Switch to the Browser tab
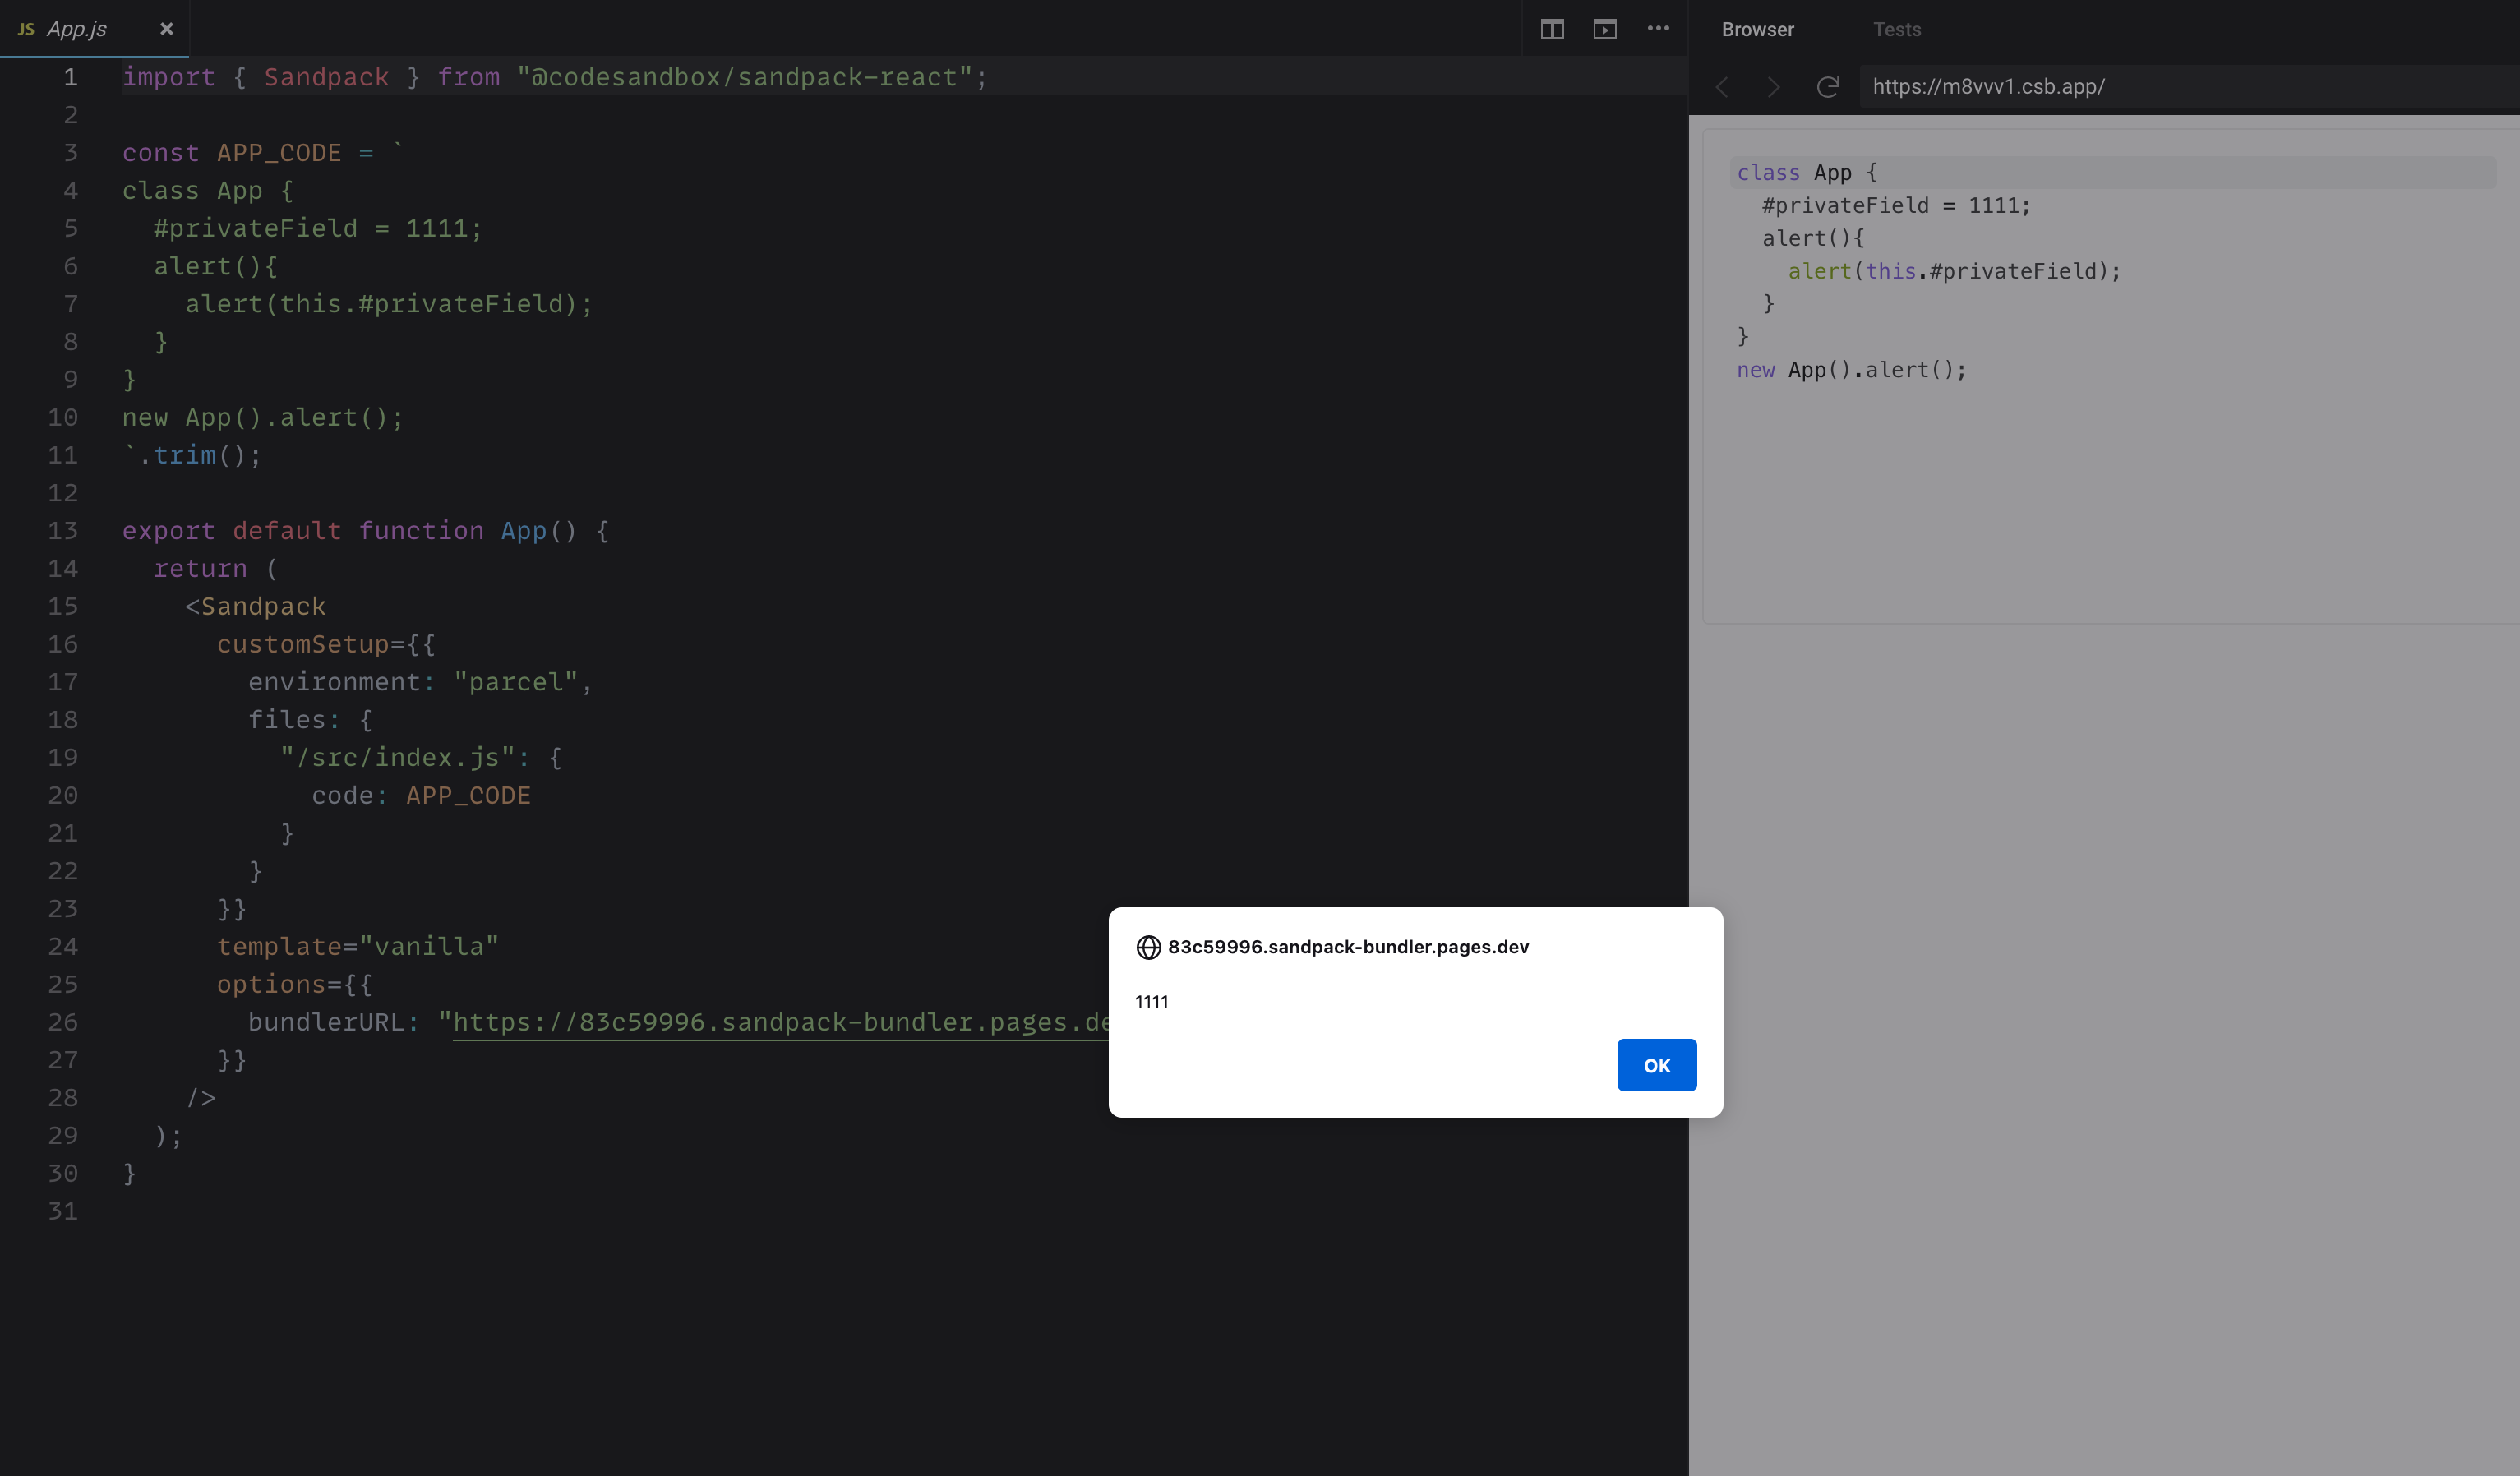 tap(1757, 29)
